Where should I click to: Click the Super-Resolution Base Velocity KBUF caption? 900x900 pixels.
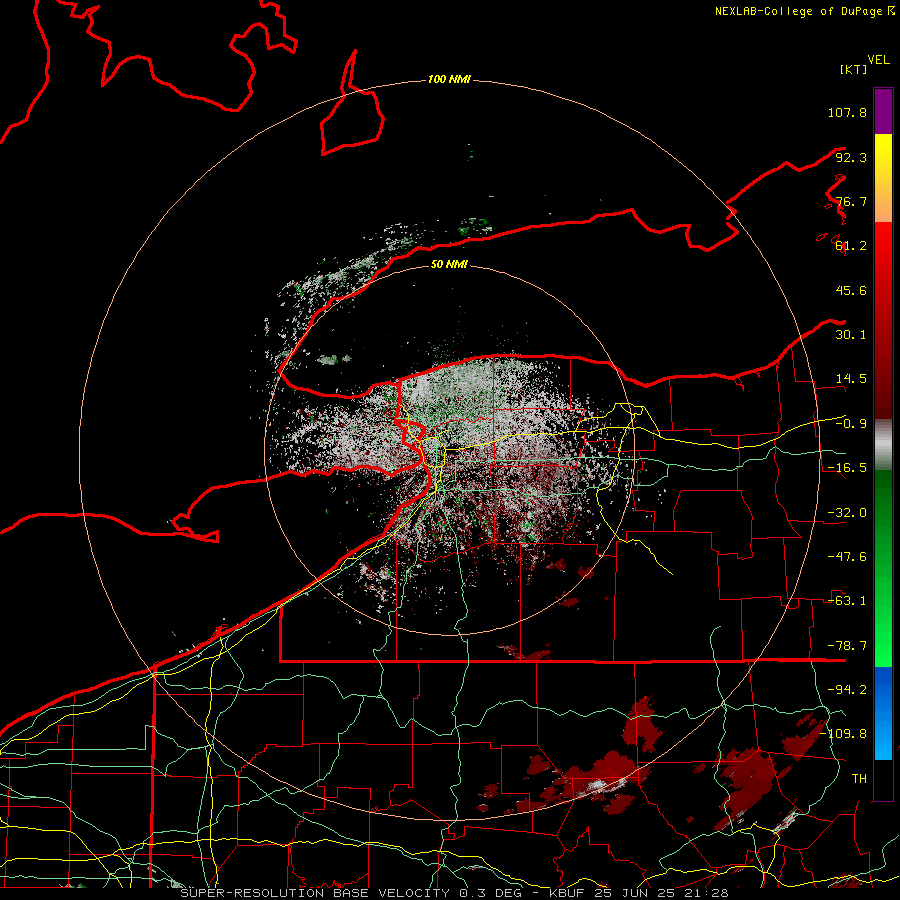(454, 893)
